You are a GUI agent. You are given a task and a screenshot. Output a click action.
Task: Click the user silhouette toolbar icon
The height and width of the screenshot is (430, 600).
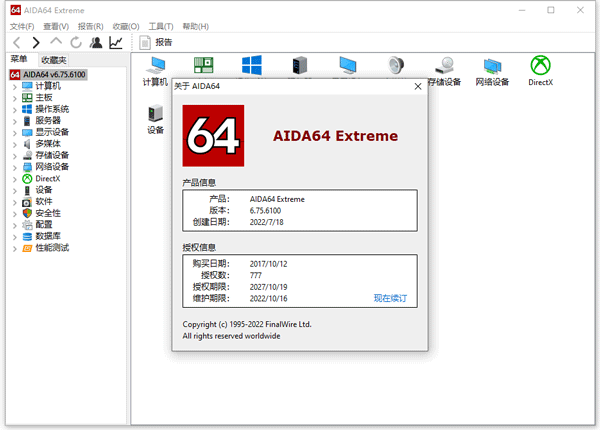click(96, 42)
